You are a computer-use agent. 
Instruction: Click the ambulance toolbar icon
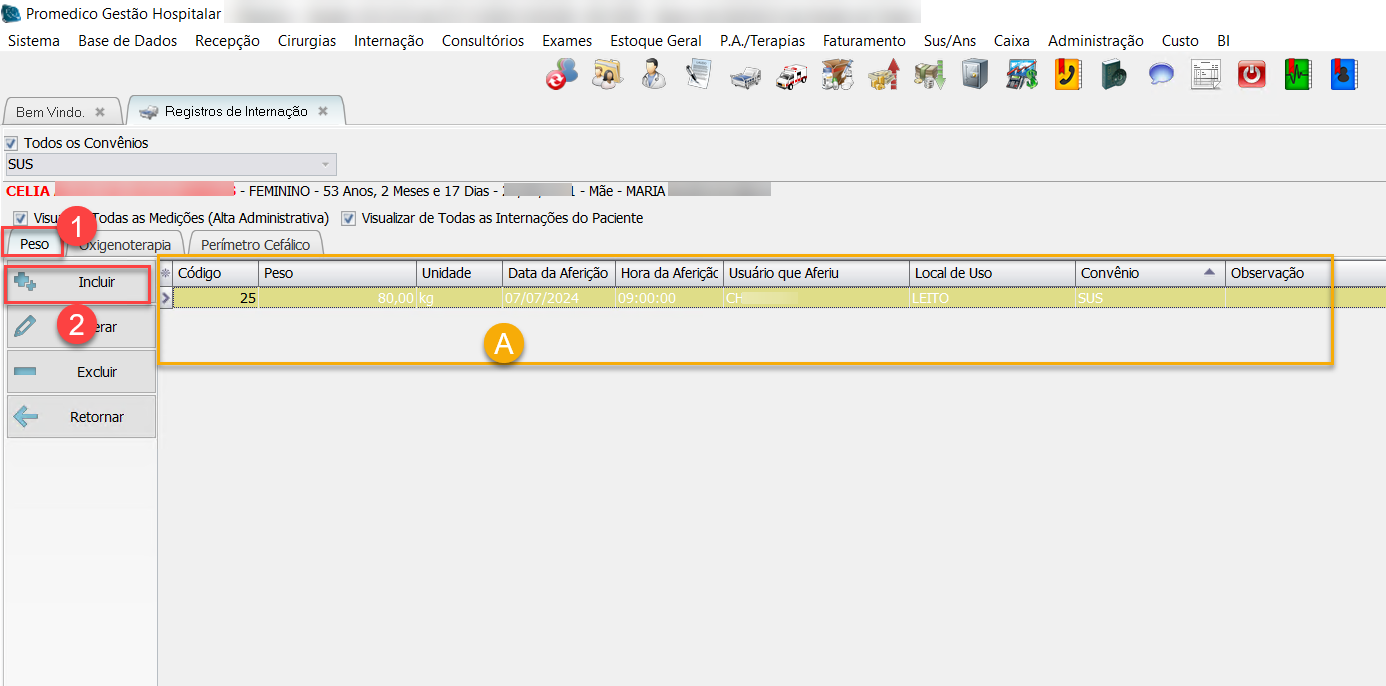[x=791, y=75]
